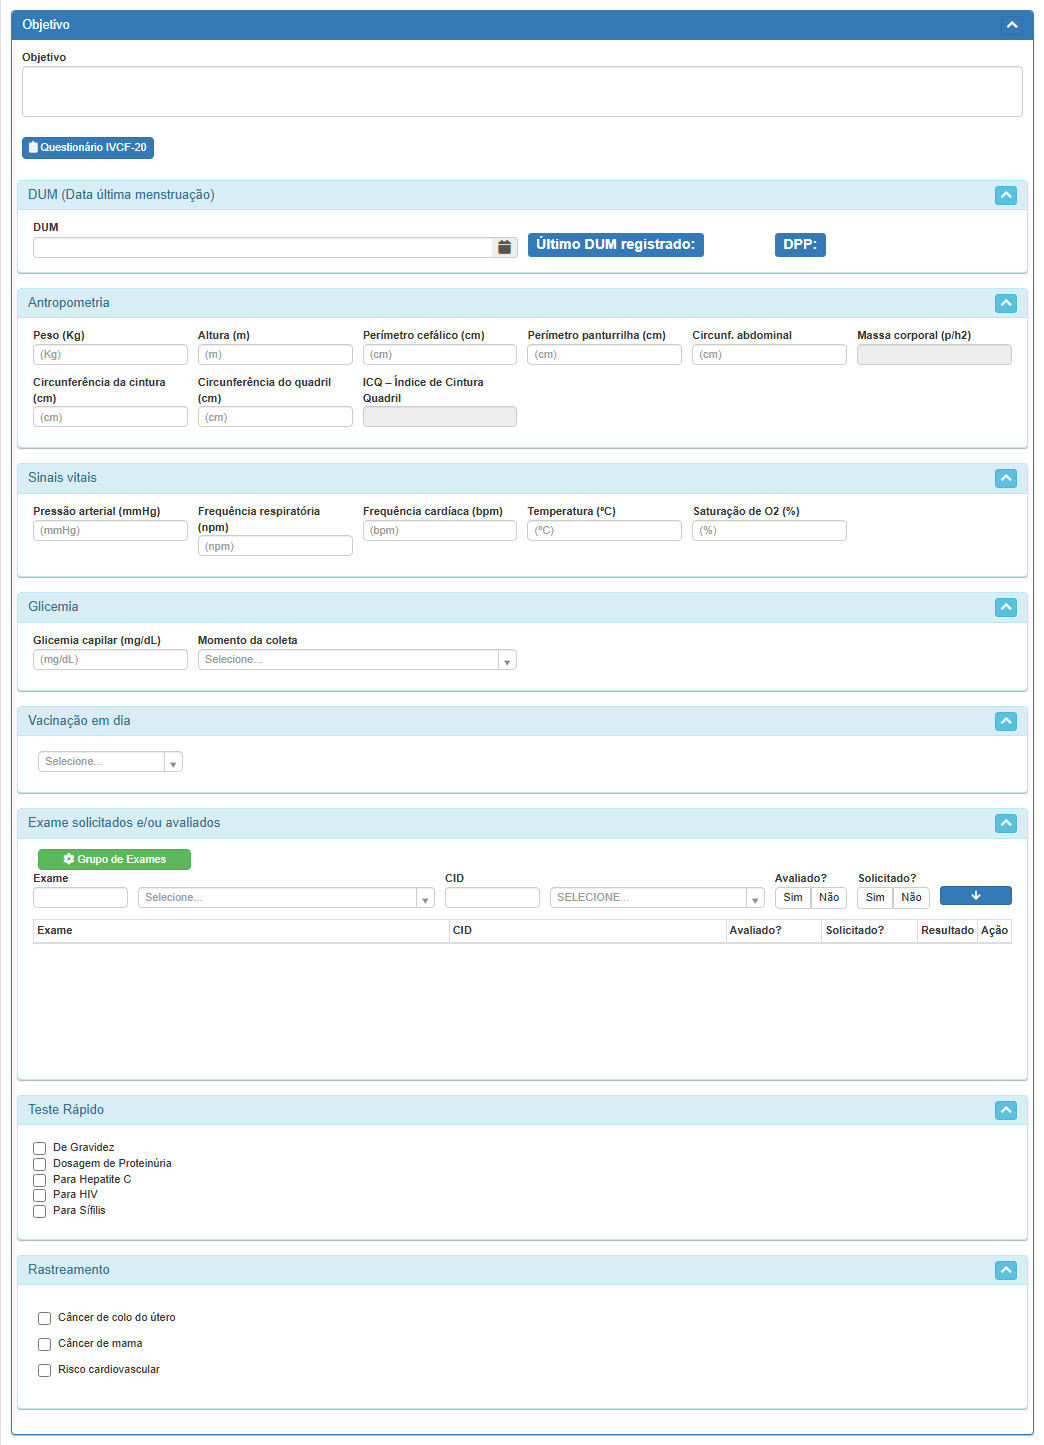This screenshot has height=1445, width=1044.
Task: Enable Câncer de mama screening
Action: click(45, 1344)
